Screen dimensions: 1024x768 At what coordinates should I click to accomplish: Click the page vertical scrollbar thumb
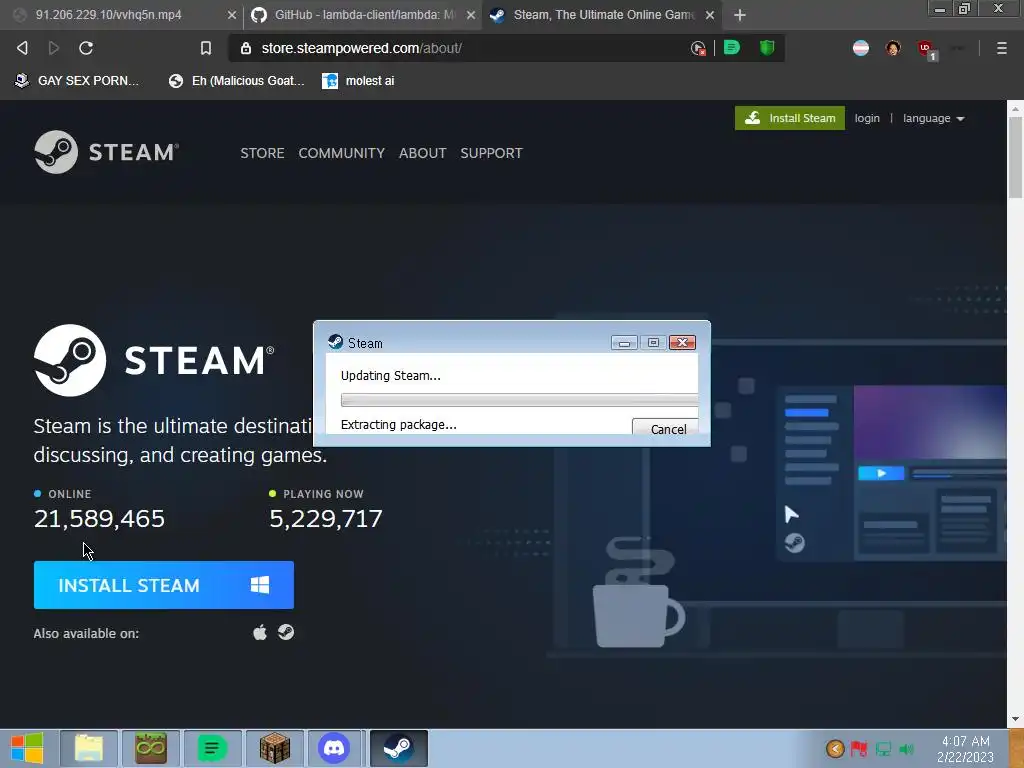coord(1015,157)
